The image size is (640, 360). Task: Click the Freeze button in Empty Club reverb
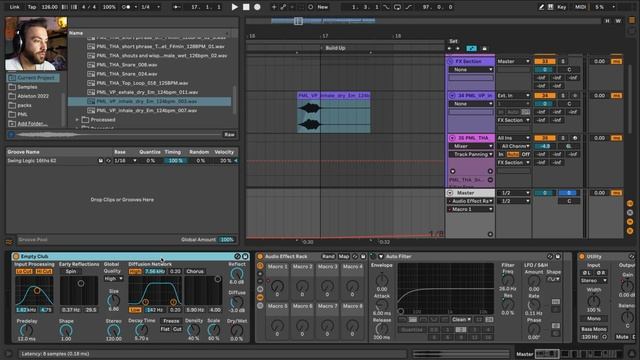point(171,321)
